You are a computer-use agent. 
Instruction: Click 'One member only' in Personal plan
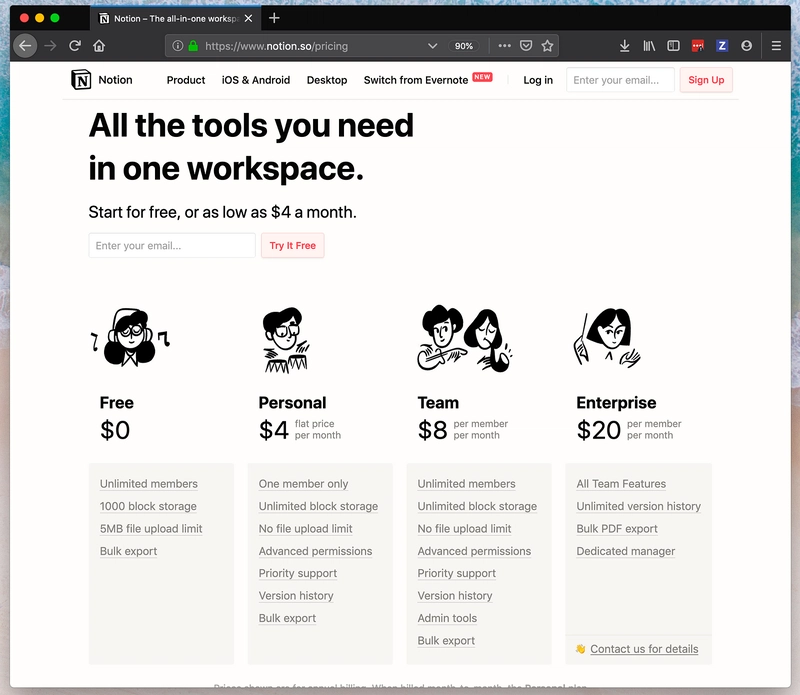(303, 484)
